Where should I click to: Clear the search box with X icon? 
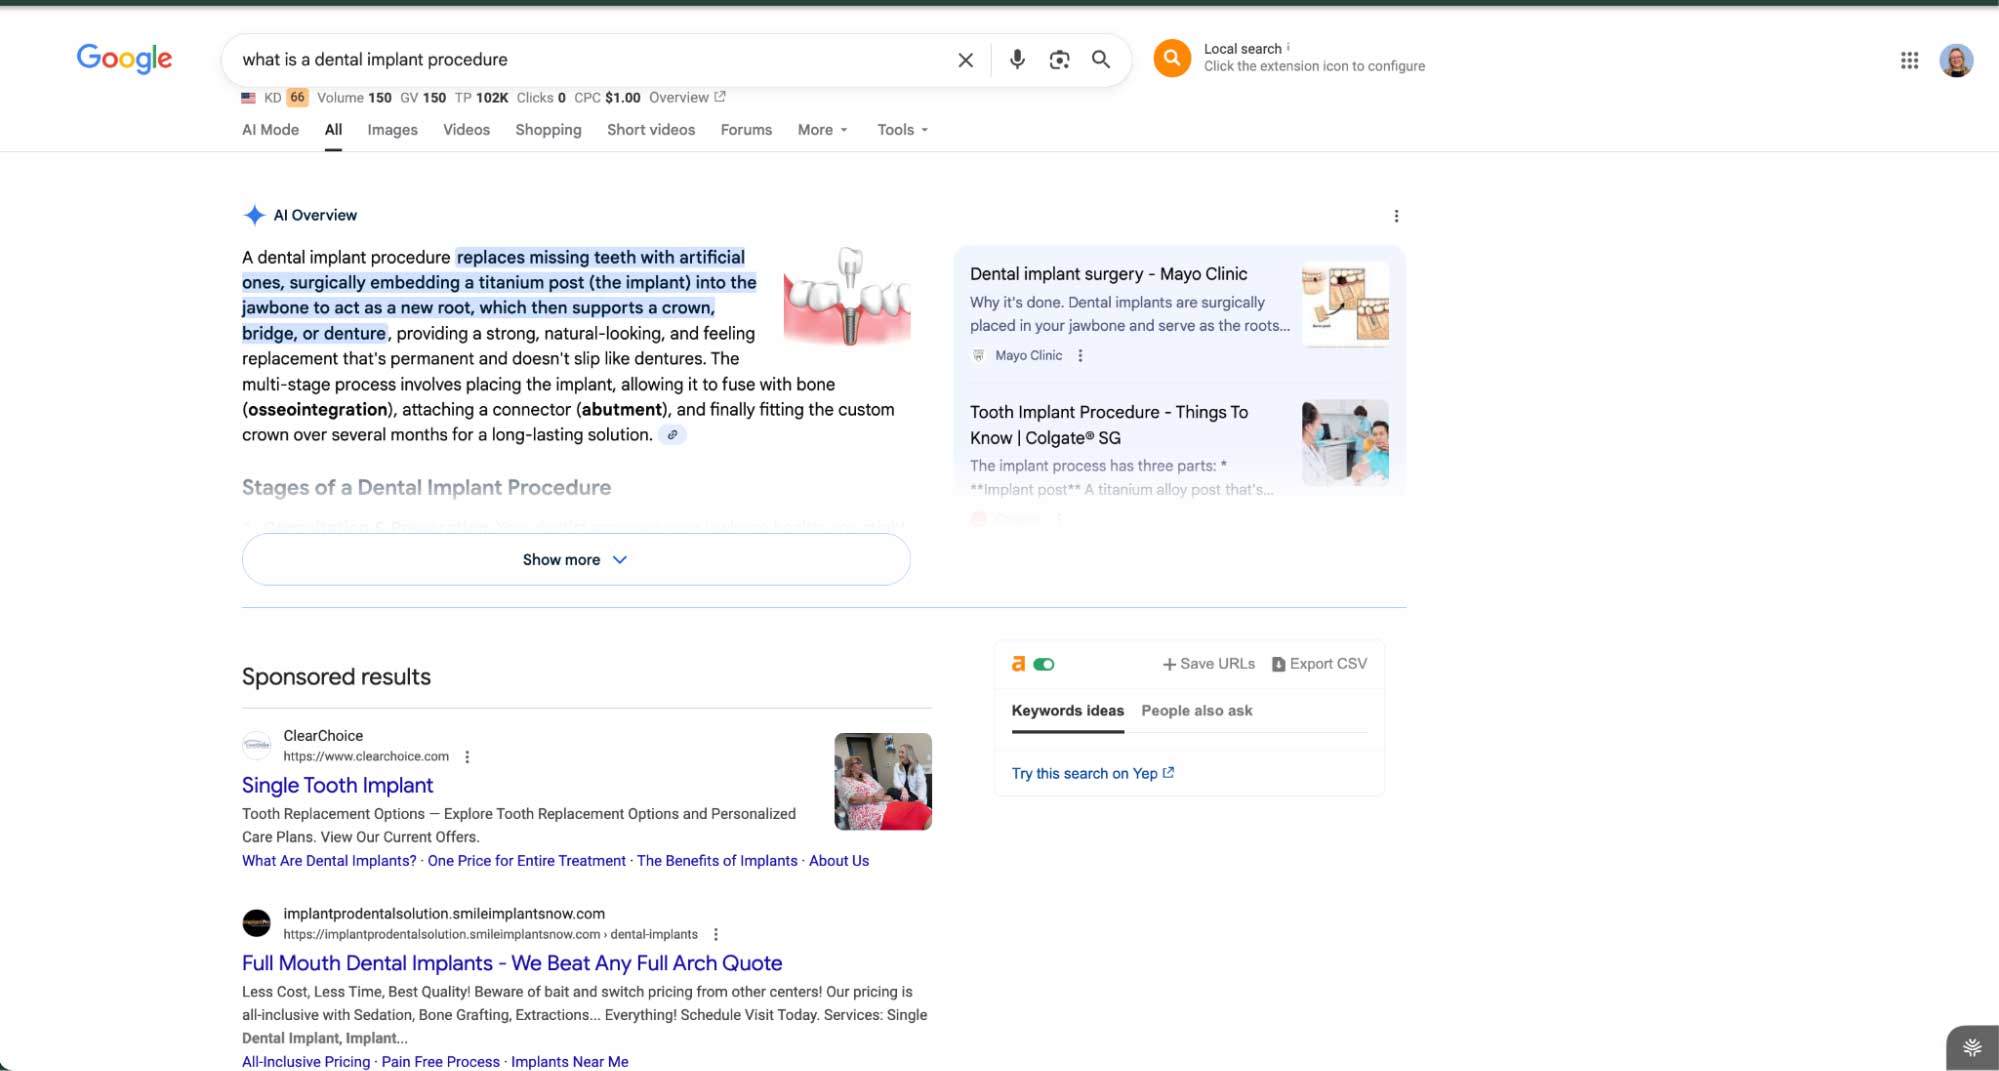(x=965, y=60)
